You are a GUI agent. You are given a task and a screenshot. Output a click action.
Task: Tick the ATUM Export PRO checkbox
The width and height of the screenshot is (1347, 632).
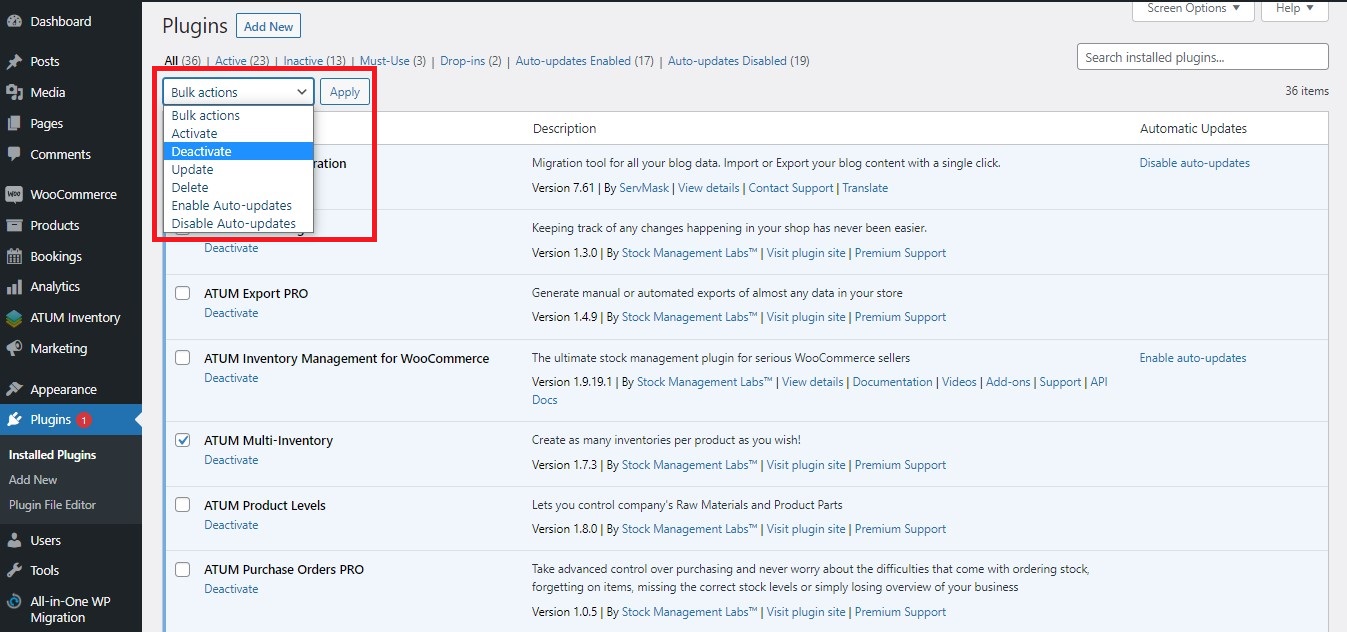point(183,293)
